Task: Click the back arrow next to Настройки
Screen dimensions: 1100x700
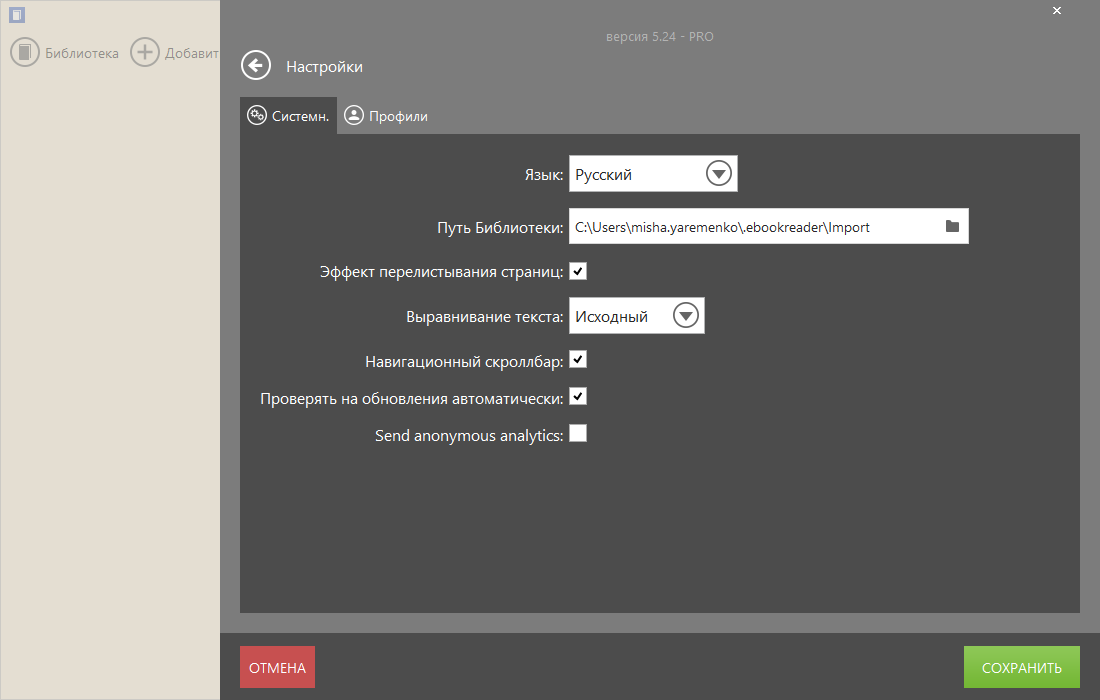Action: (x=256, y=66)
